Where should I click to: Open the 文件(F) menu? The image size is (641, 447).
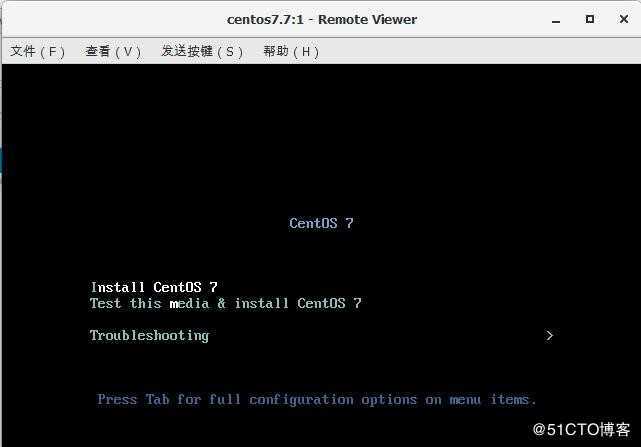tap(38, 52)
